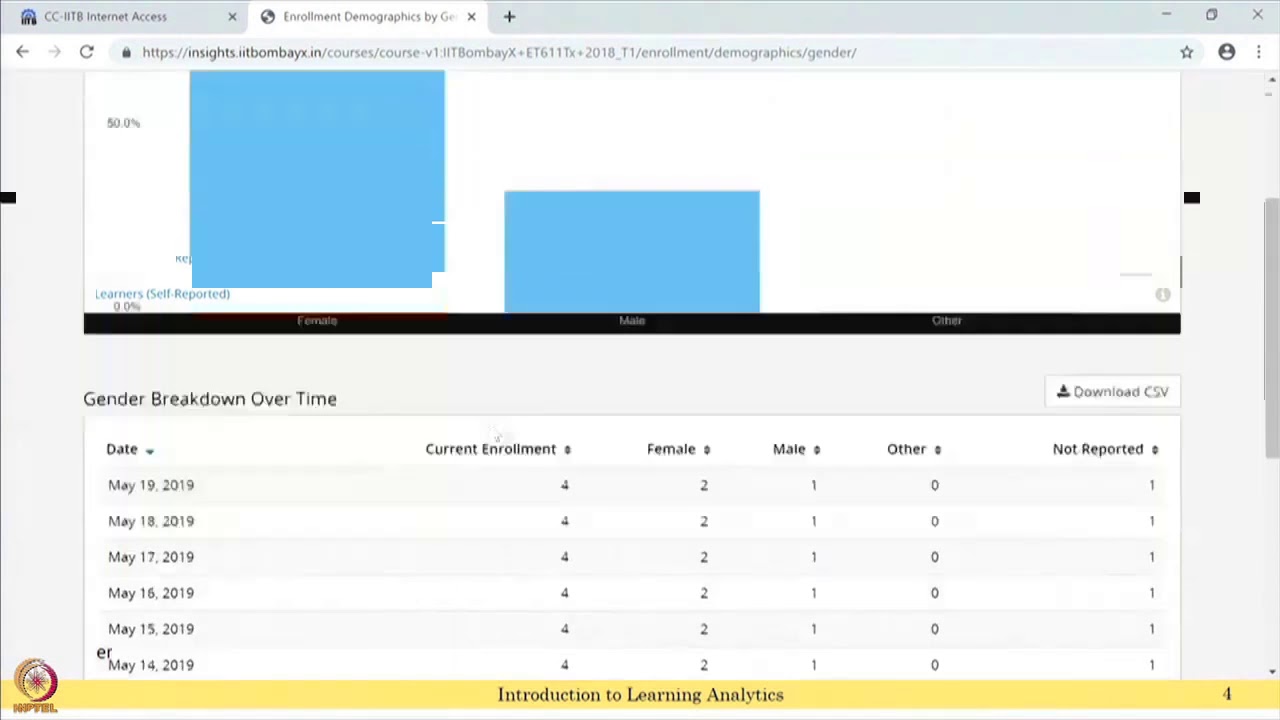Click the Gender Breakdown Over Time heading
Screen dimensions: 1280x720
point(210,399)
